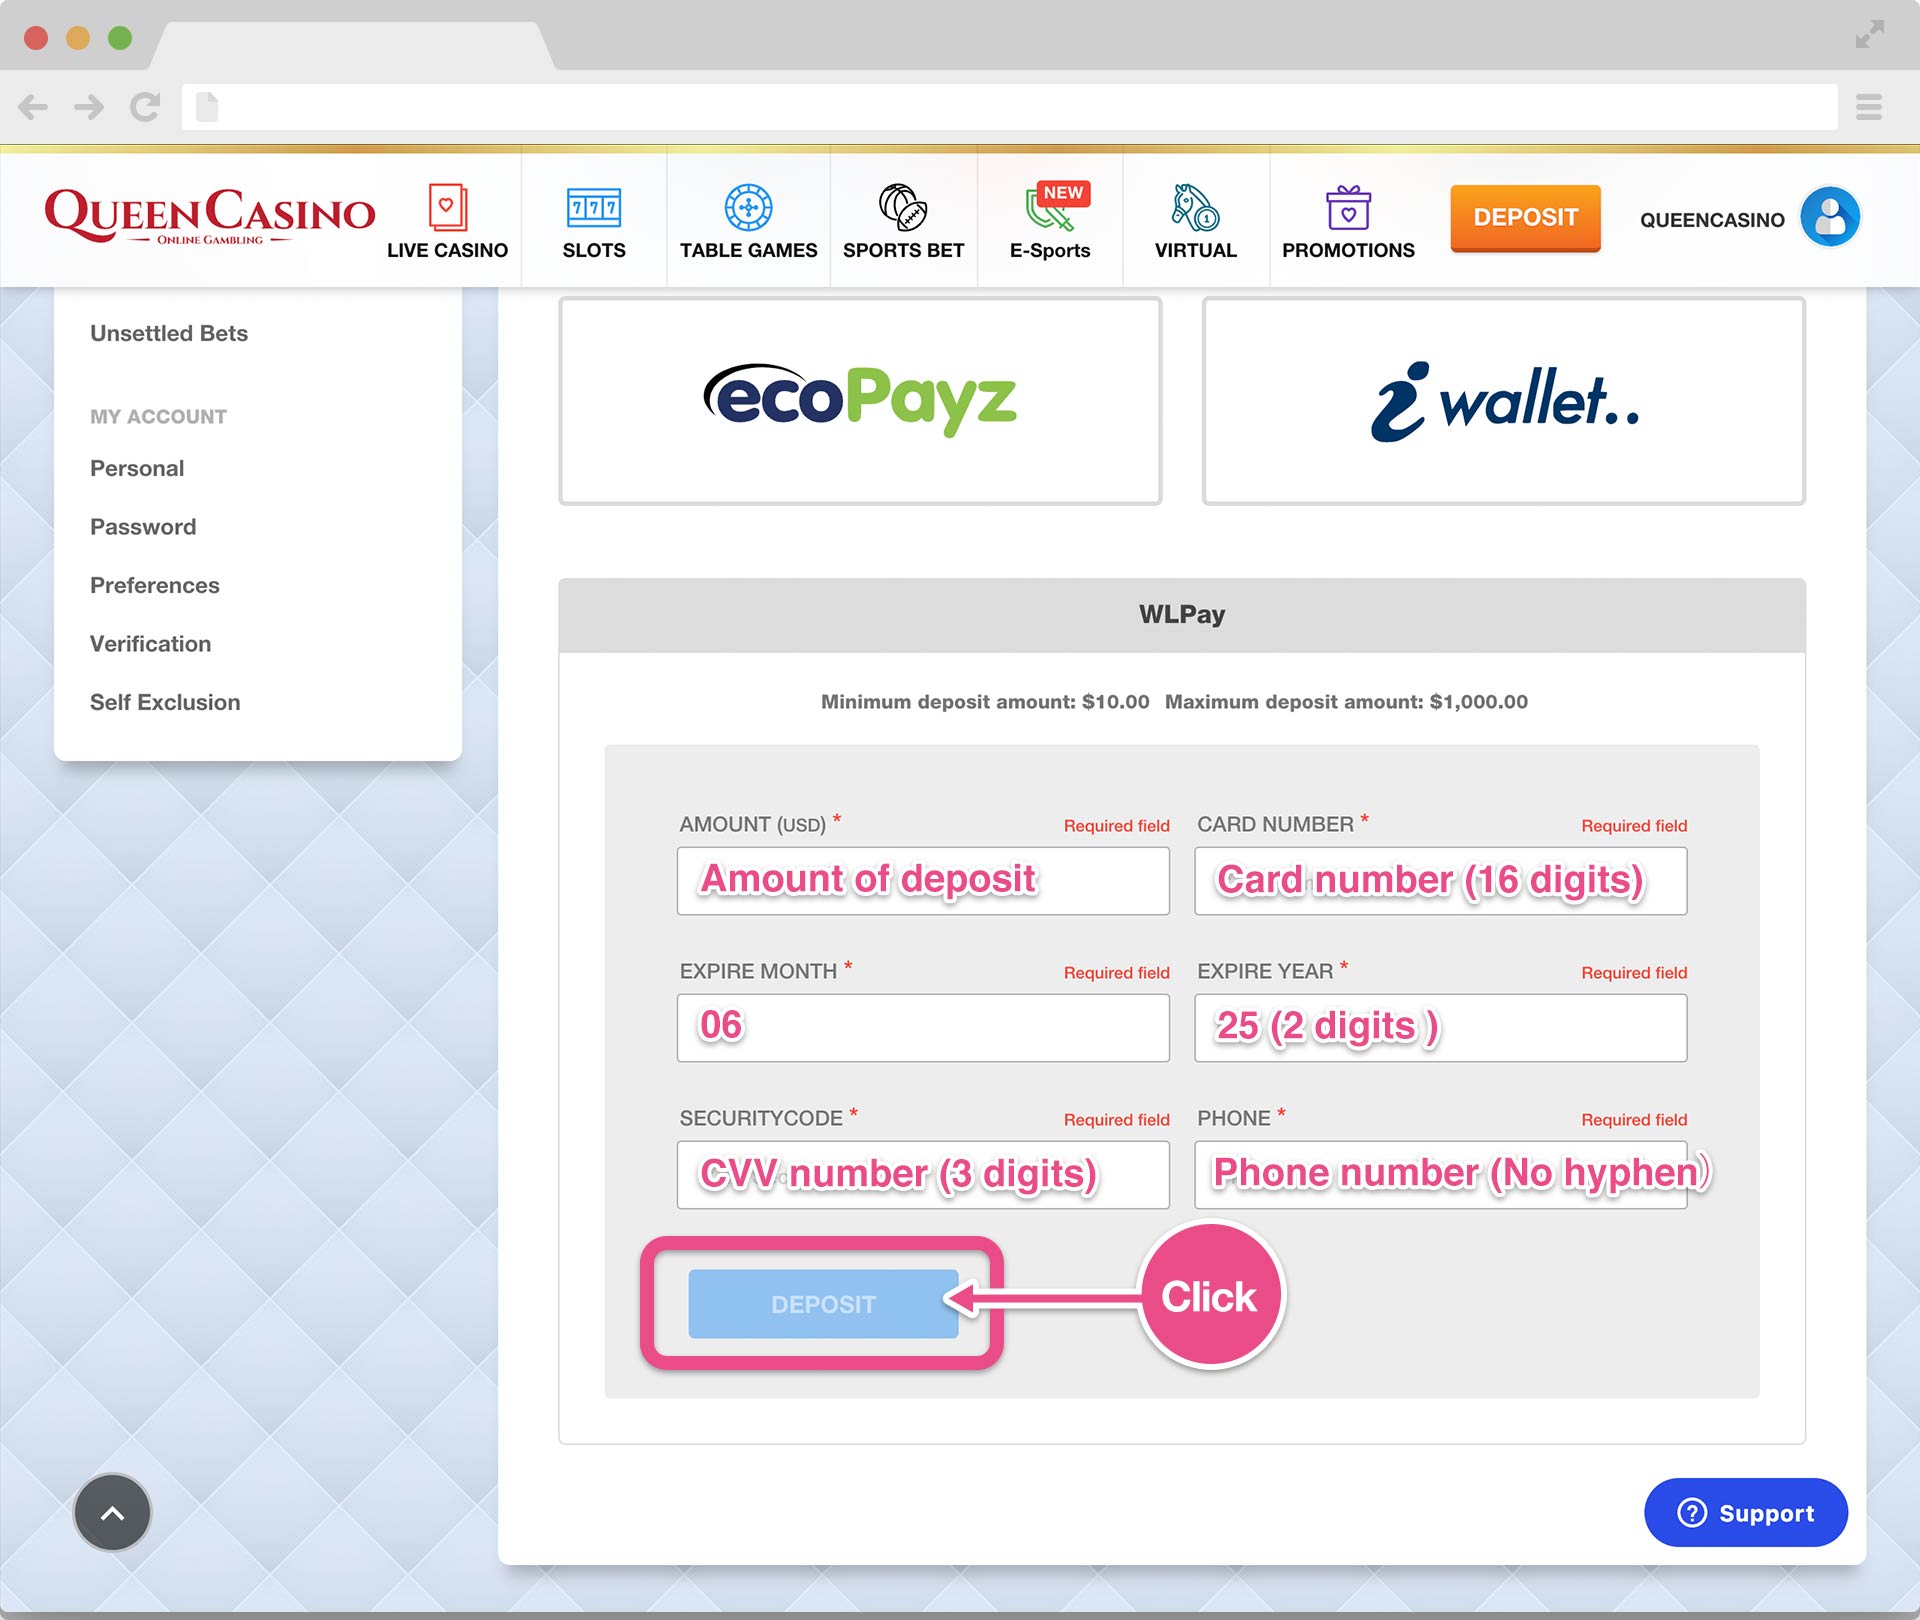Click the LIVE CASINO menu label
Image resolution: width=1920 pixels, height=1620 pixels.
[x=447, y=250]
